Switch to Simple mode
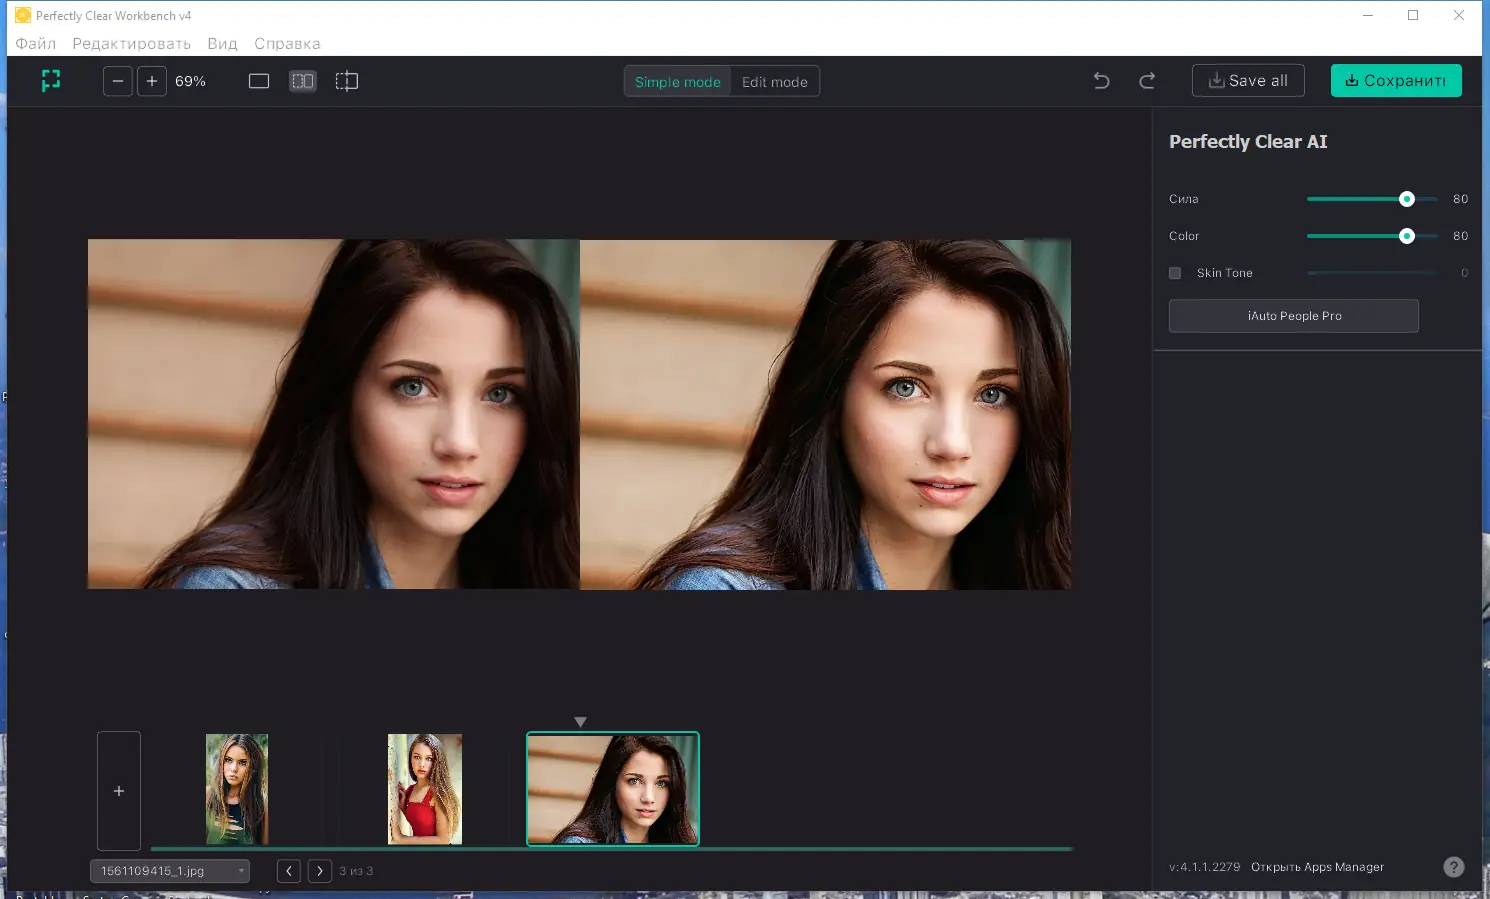Image resolution: width=1490 pixels, height=899 pixels. tap(677, 82)
